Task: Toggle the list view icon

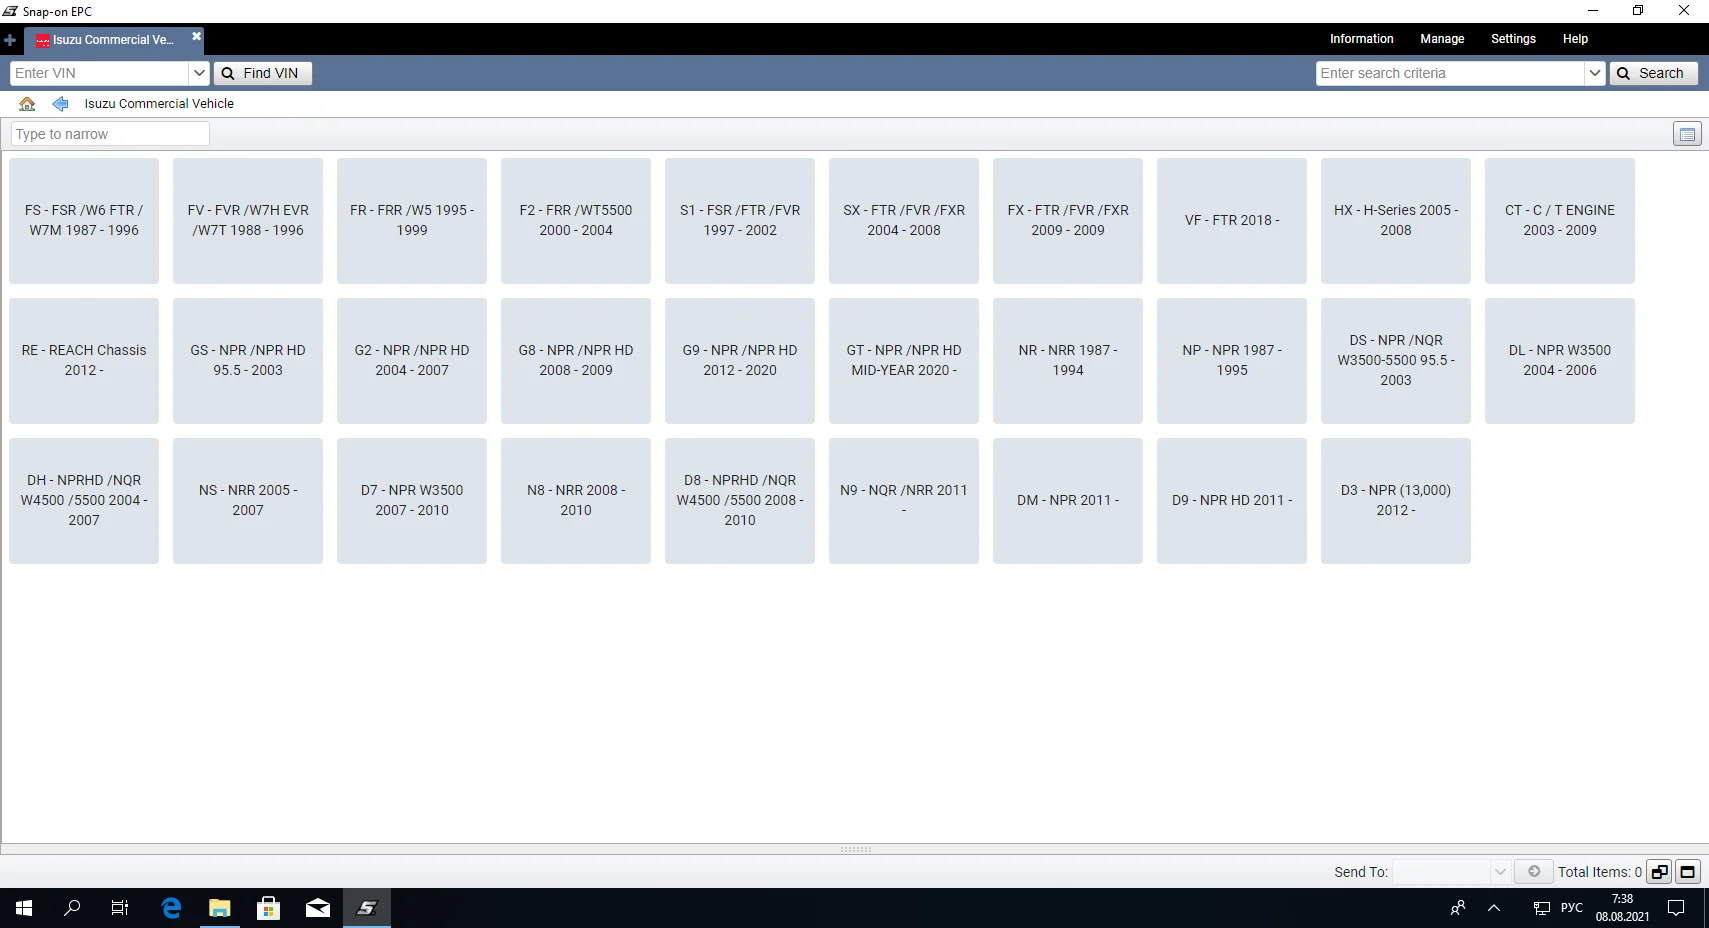Action: [1687, 134]
